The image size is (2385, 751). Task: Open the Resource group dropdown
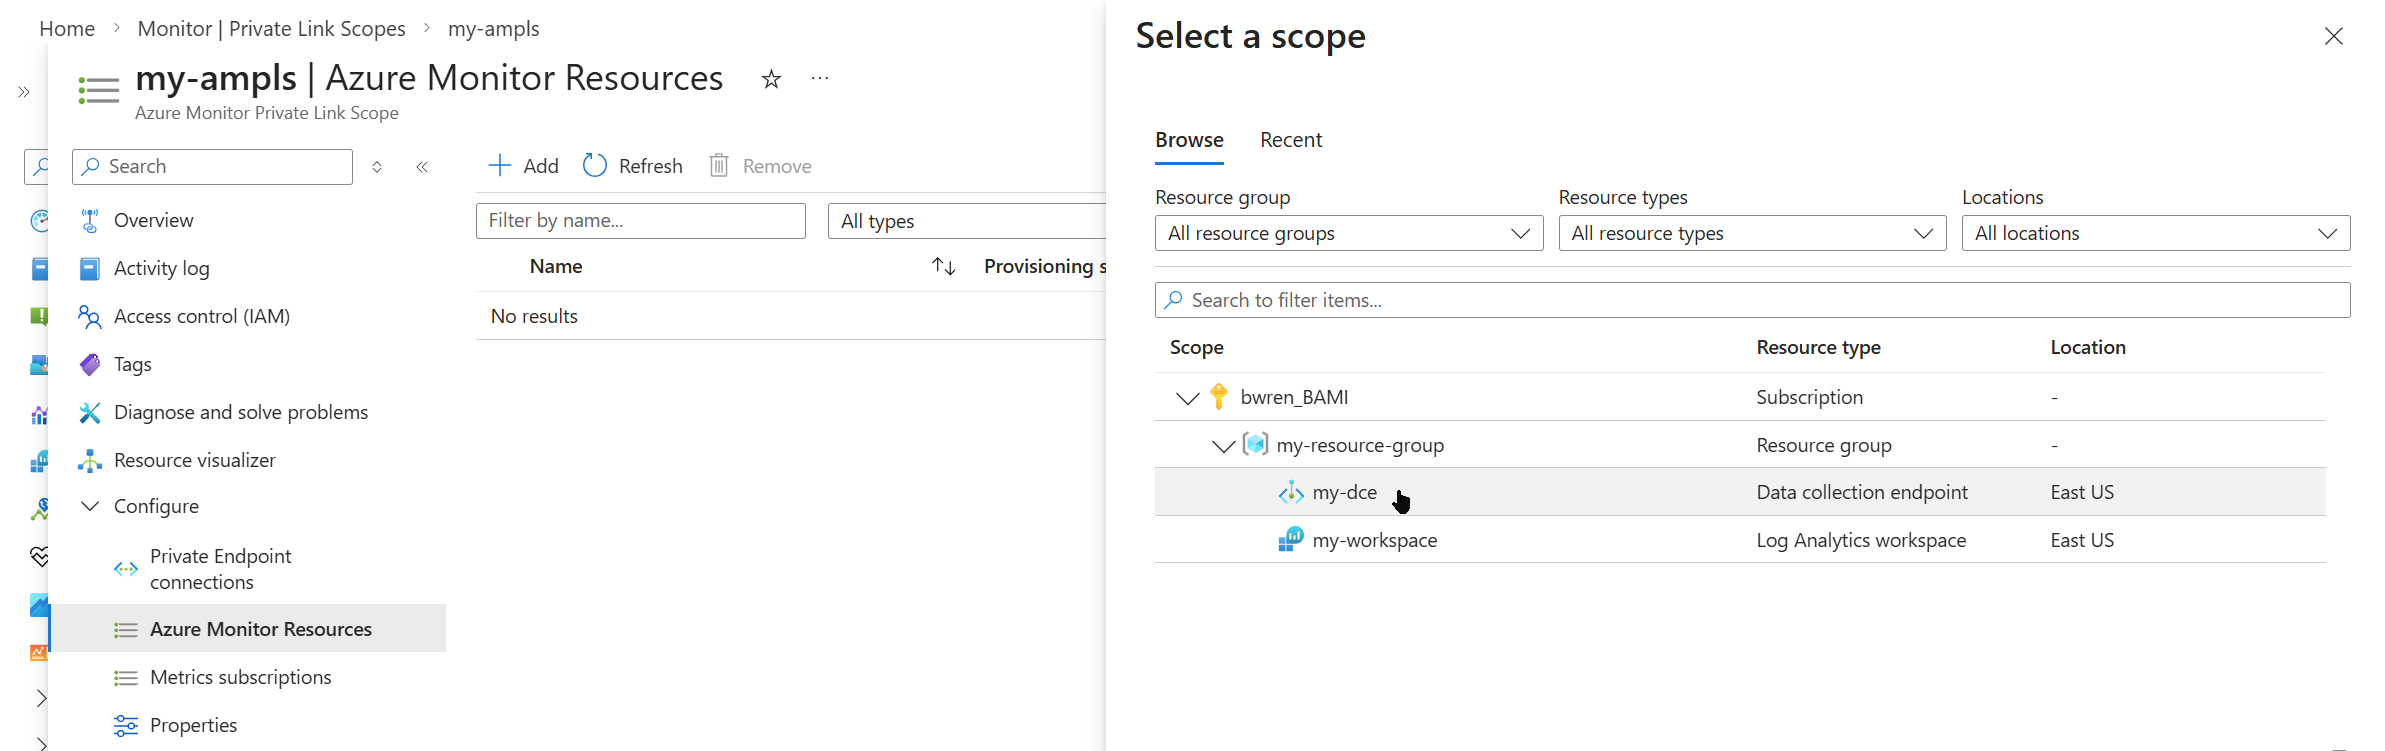point(1348,233)
